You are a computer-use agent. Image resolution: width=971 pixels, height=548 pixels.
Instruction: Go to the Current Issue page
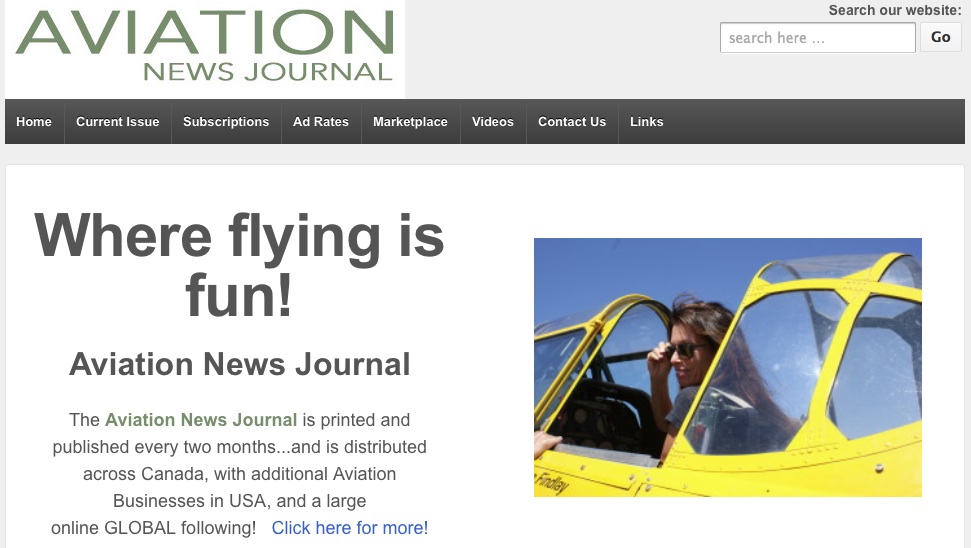click(118, 121)
